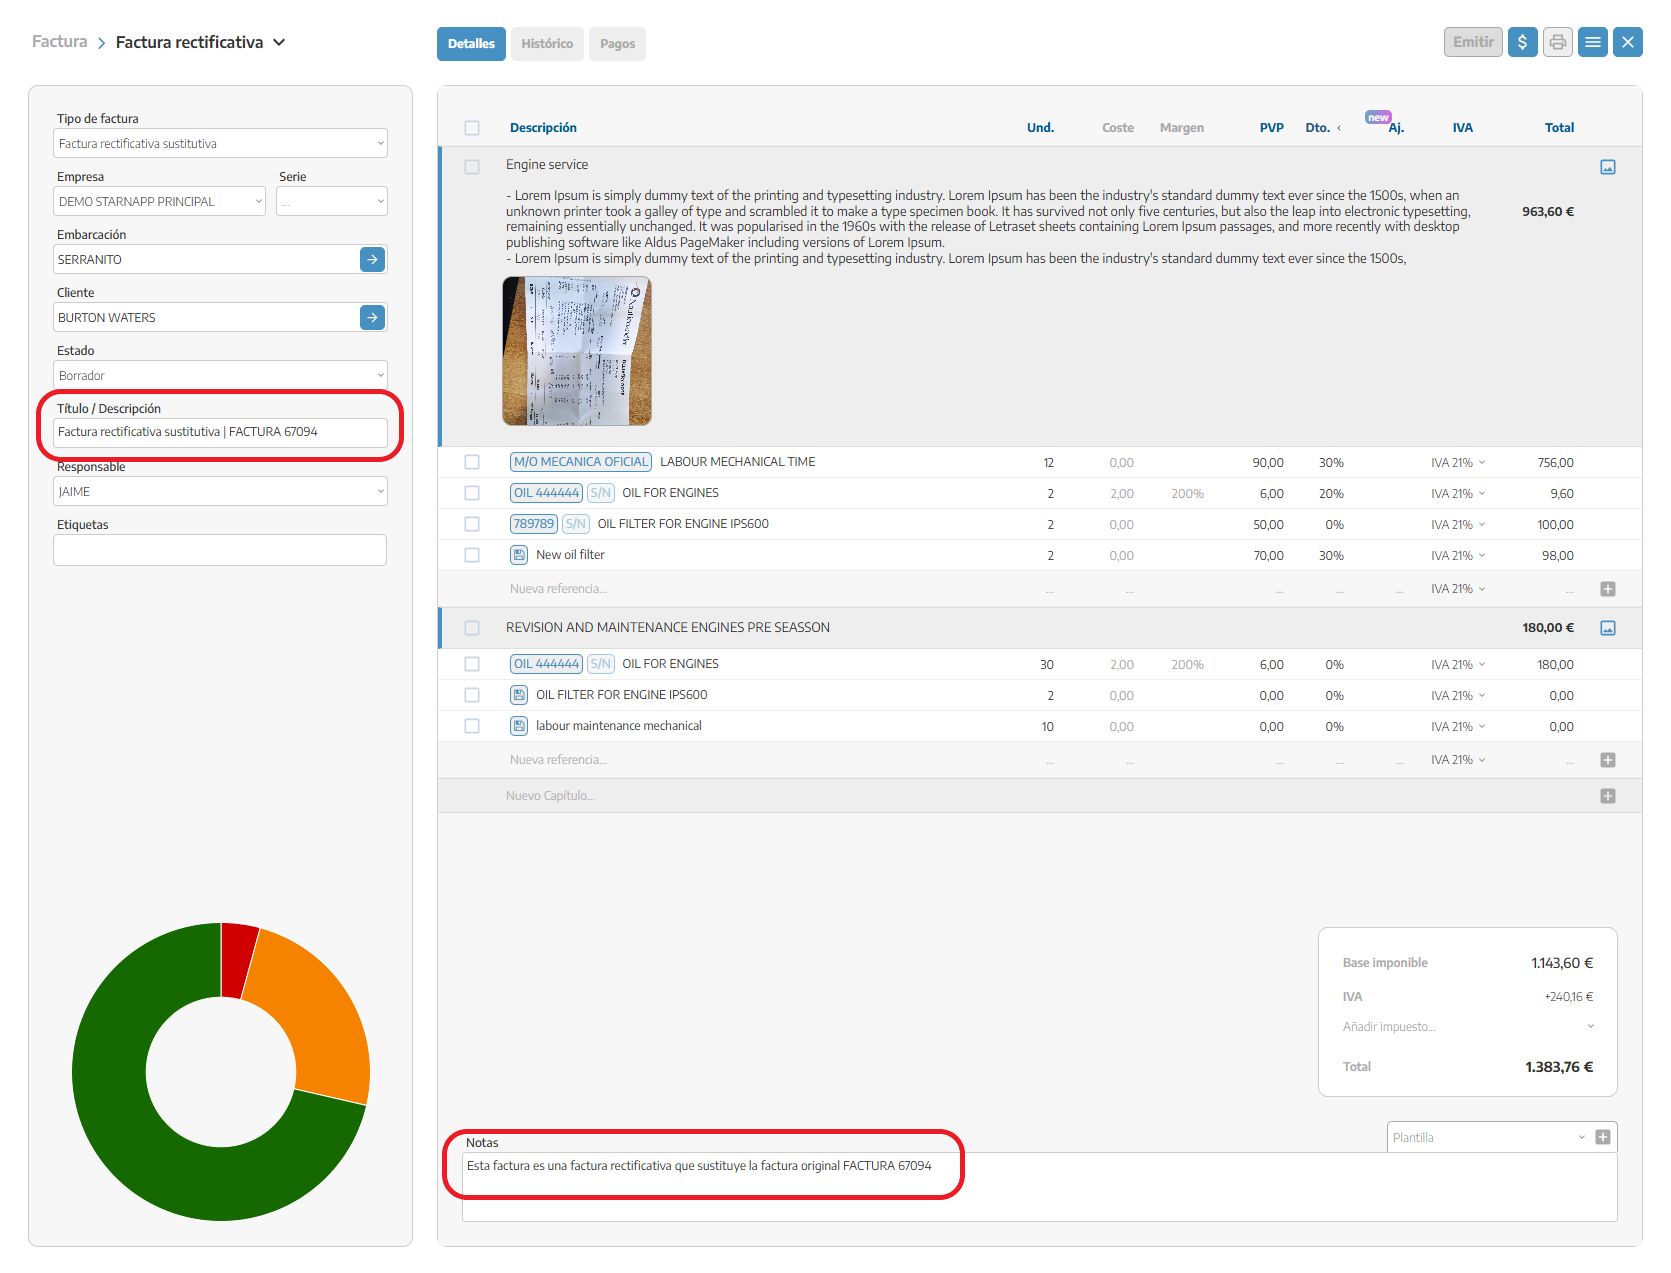Click the arrow icon next to SERRANITO
This screenshot has width=1671, height=1273.
tap(372, 259)
